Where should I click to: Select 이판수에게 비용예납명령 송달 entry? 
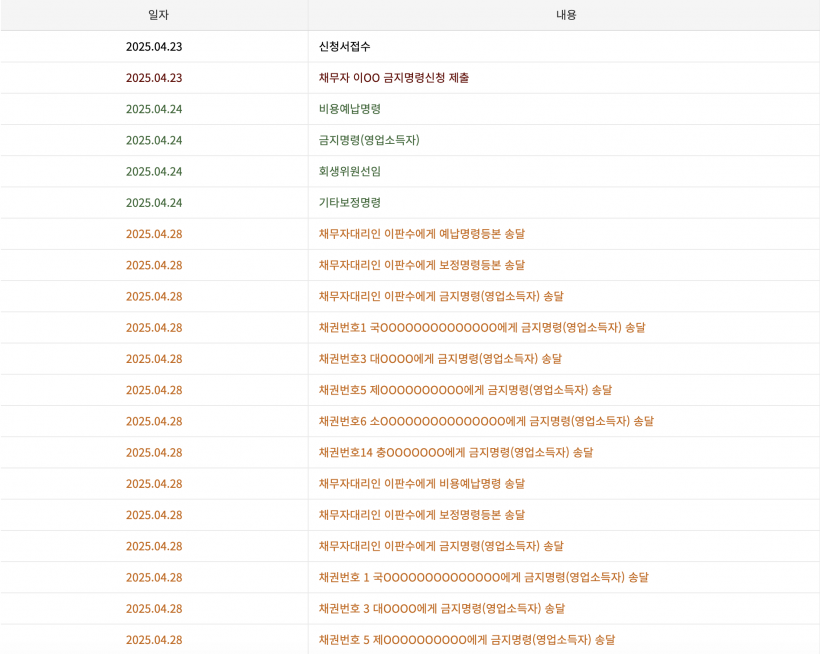[x=422, y=484]
